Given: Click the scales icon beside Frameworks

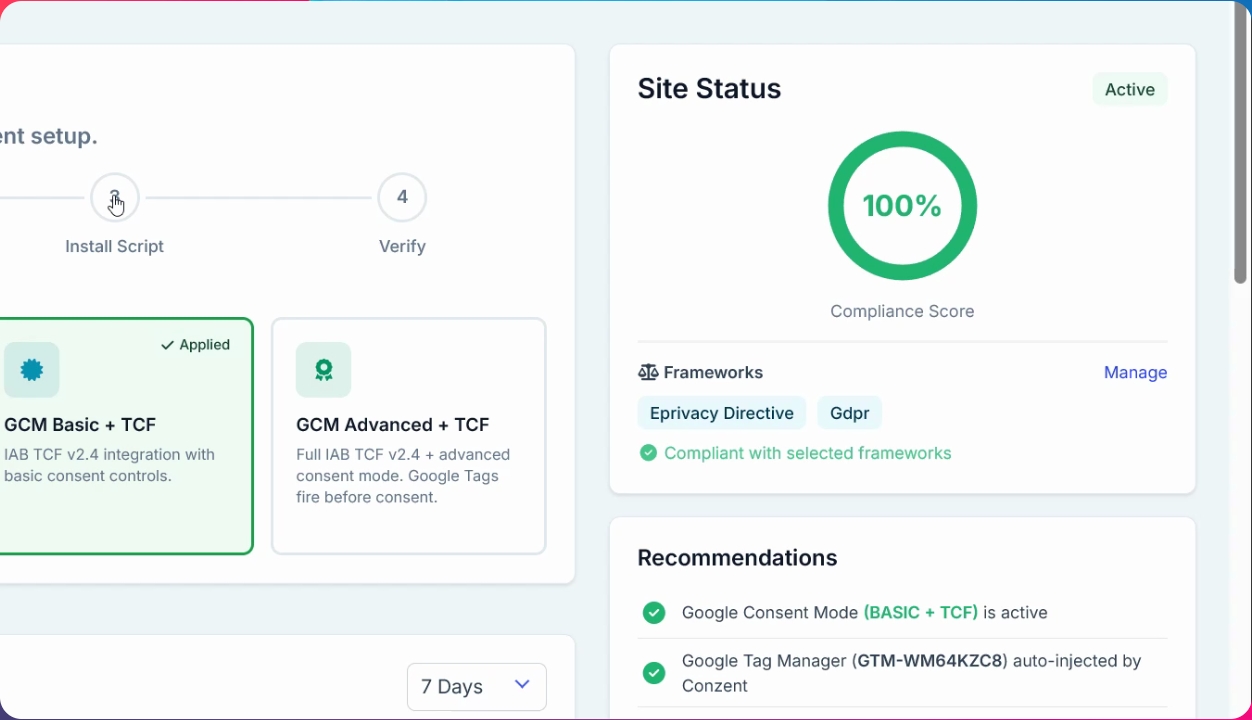Looking at the screenshot, I should pyautogui.click(x=648, y=372).
